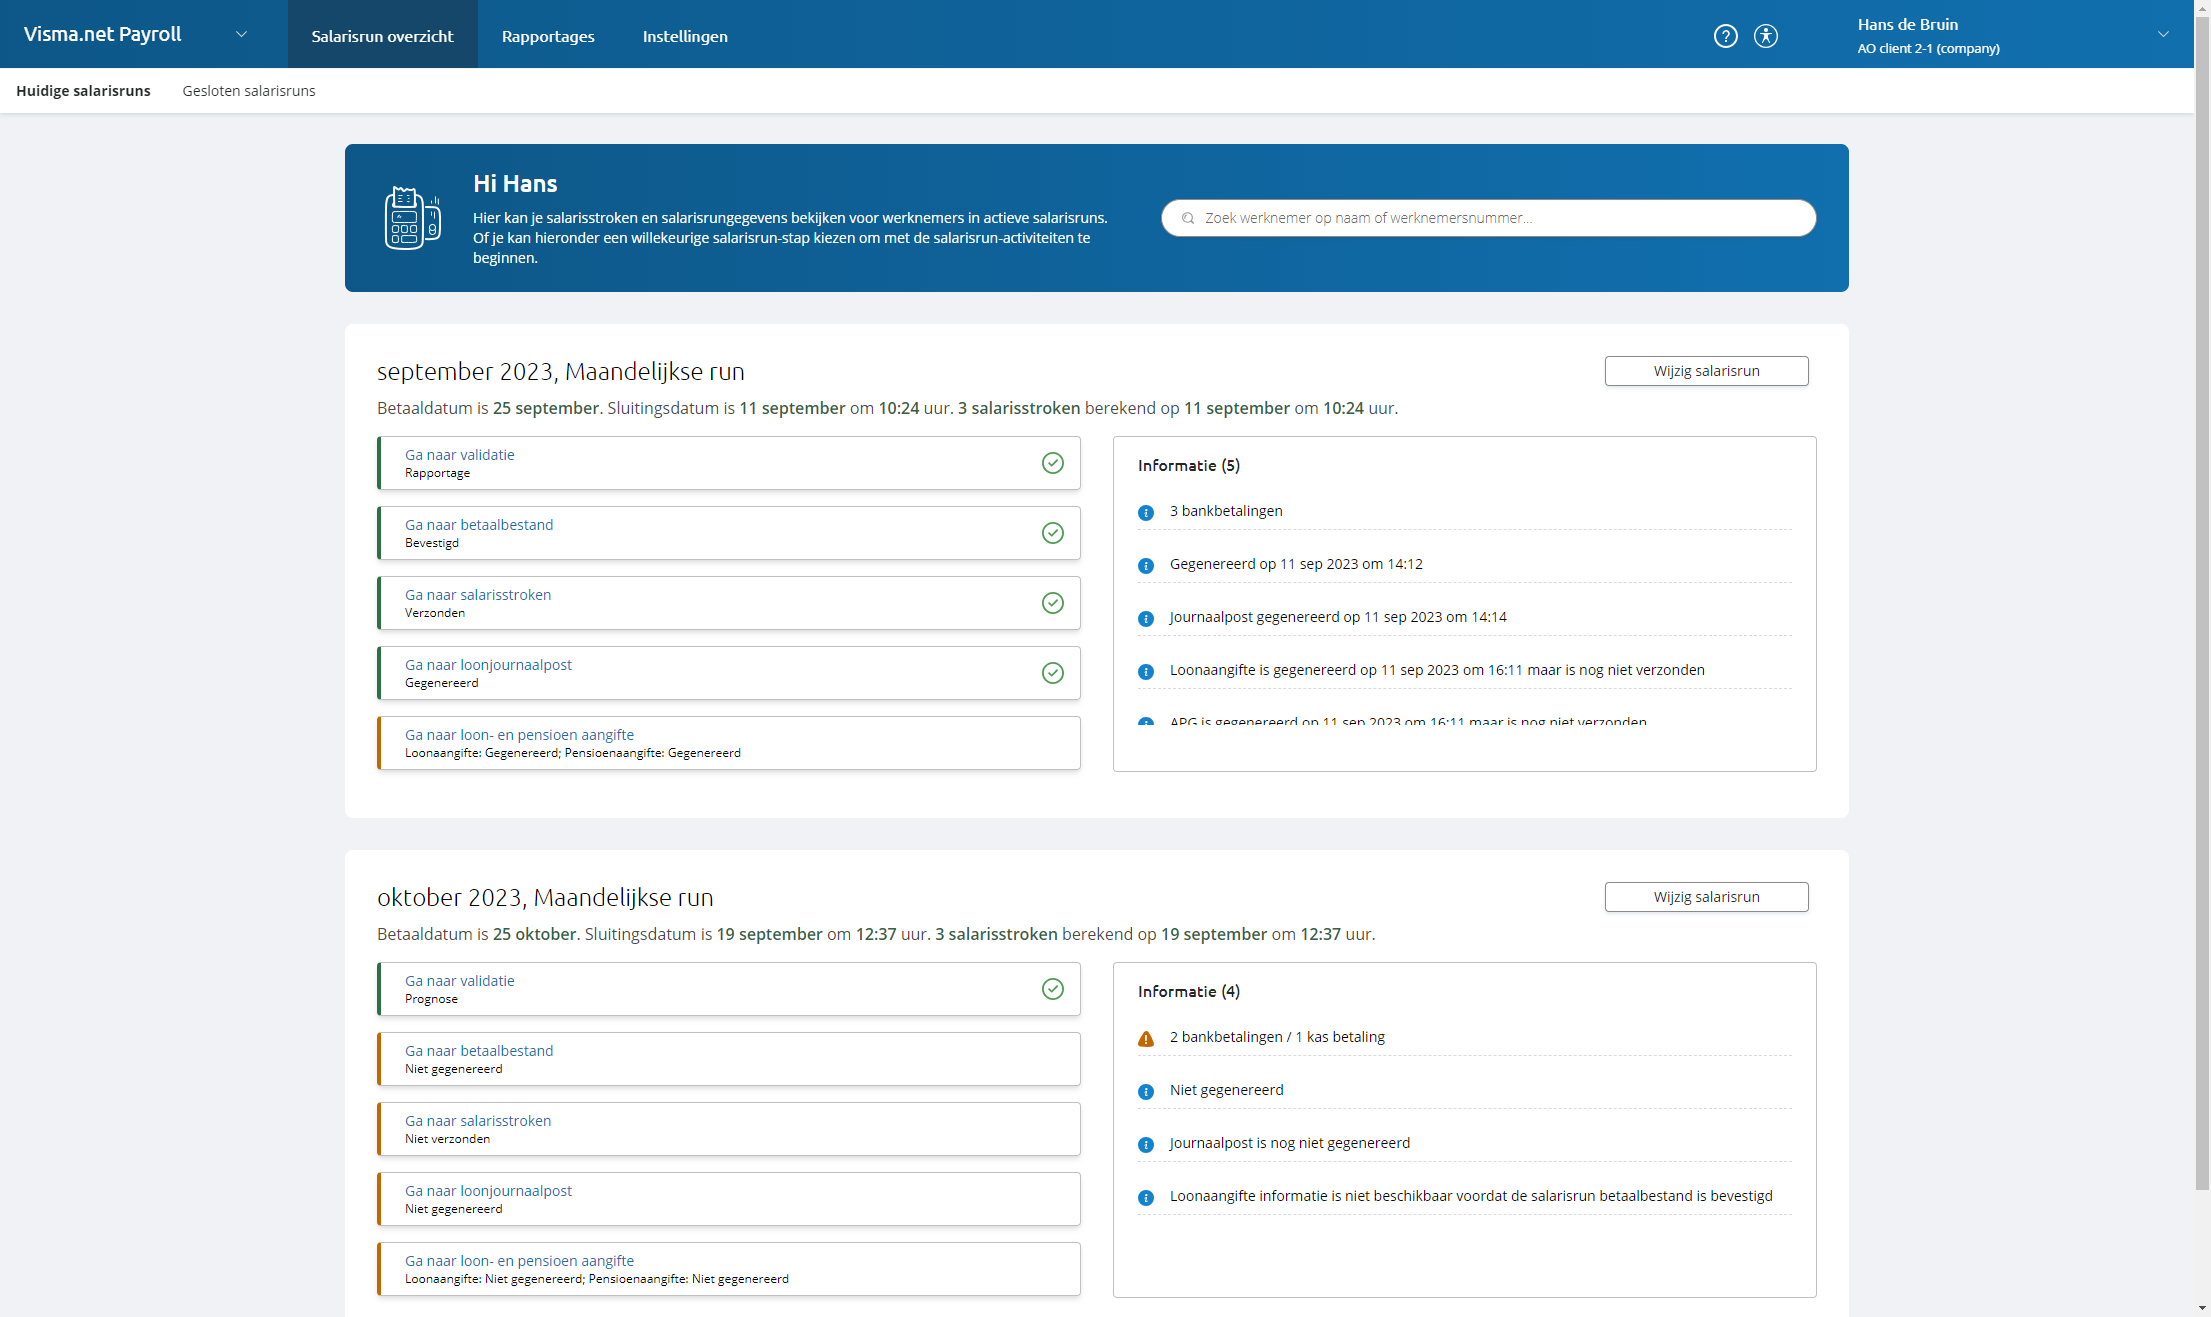Expand the Visma.net Payroll product switcher chevron

(241, 34)
